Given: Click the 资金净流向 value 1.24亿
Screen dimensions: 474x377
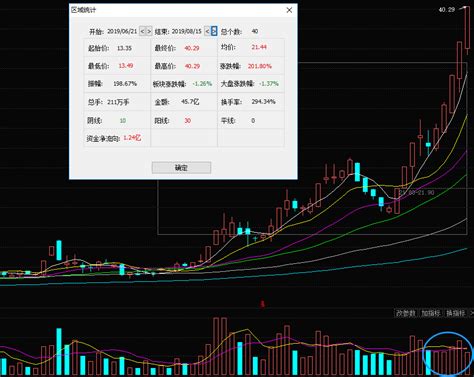Looking at the screenshot, I should click(x=132, y=138).
